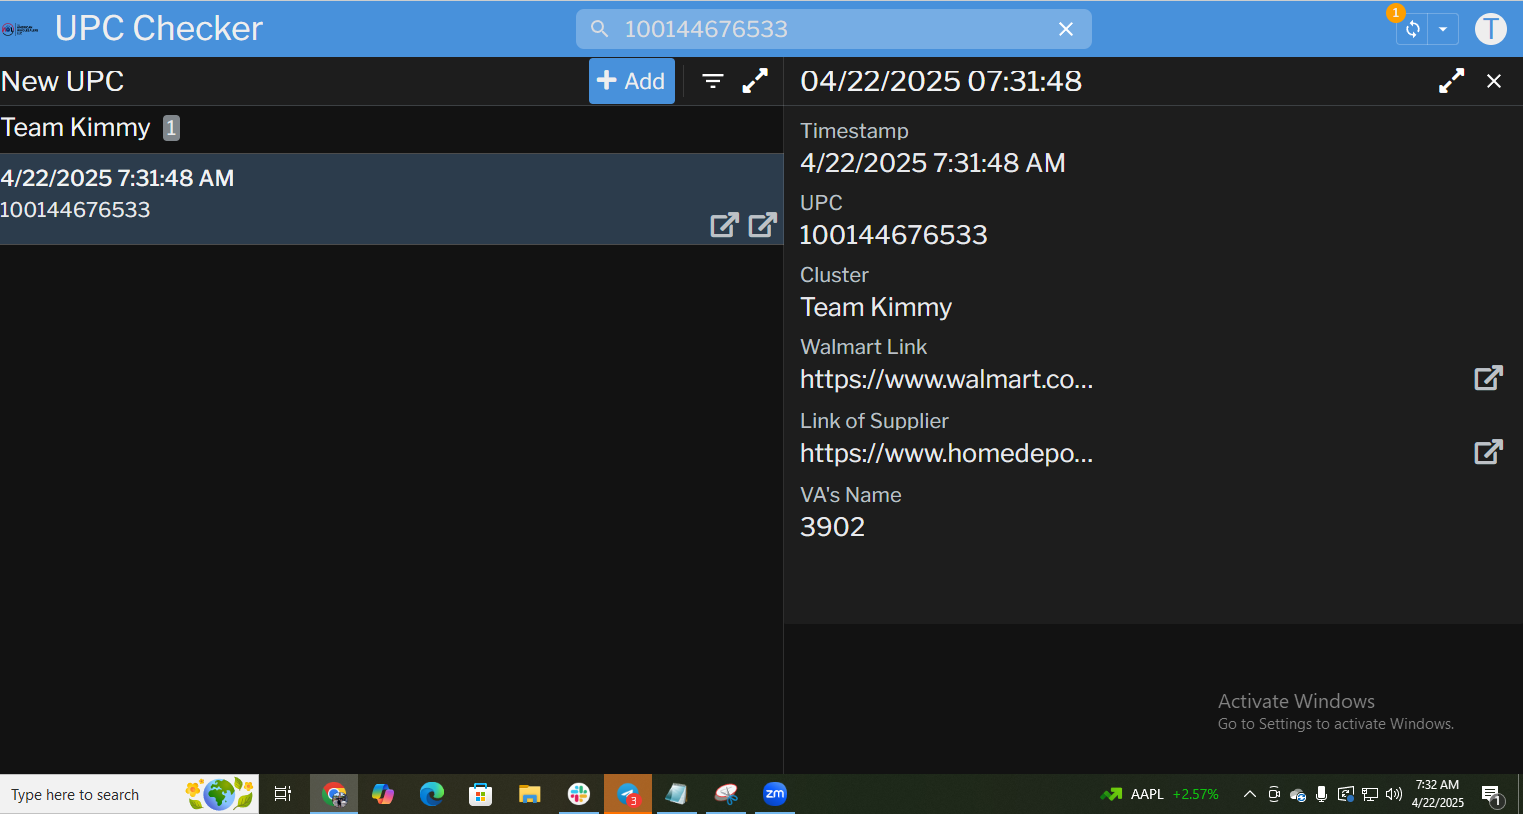Close the record detail panel
This screenshot has height=814, width=1523.
(x=1494, y=81)
